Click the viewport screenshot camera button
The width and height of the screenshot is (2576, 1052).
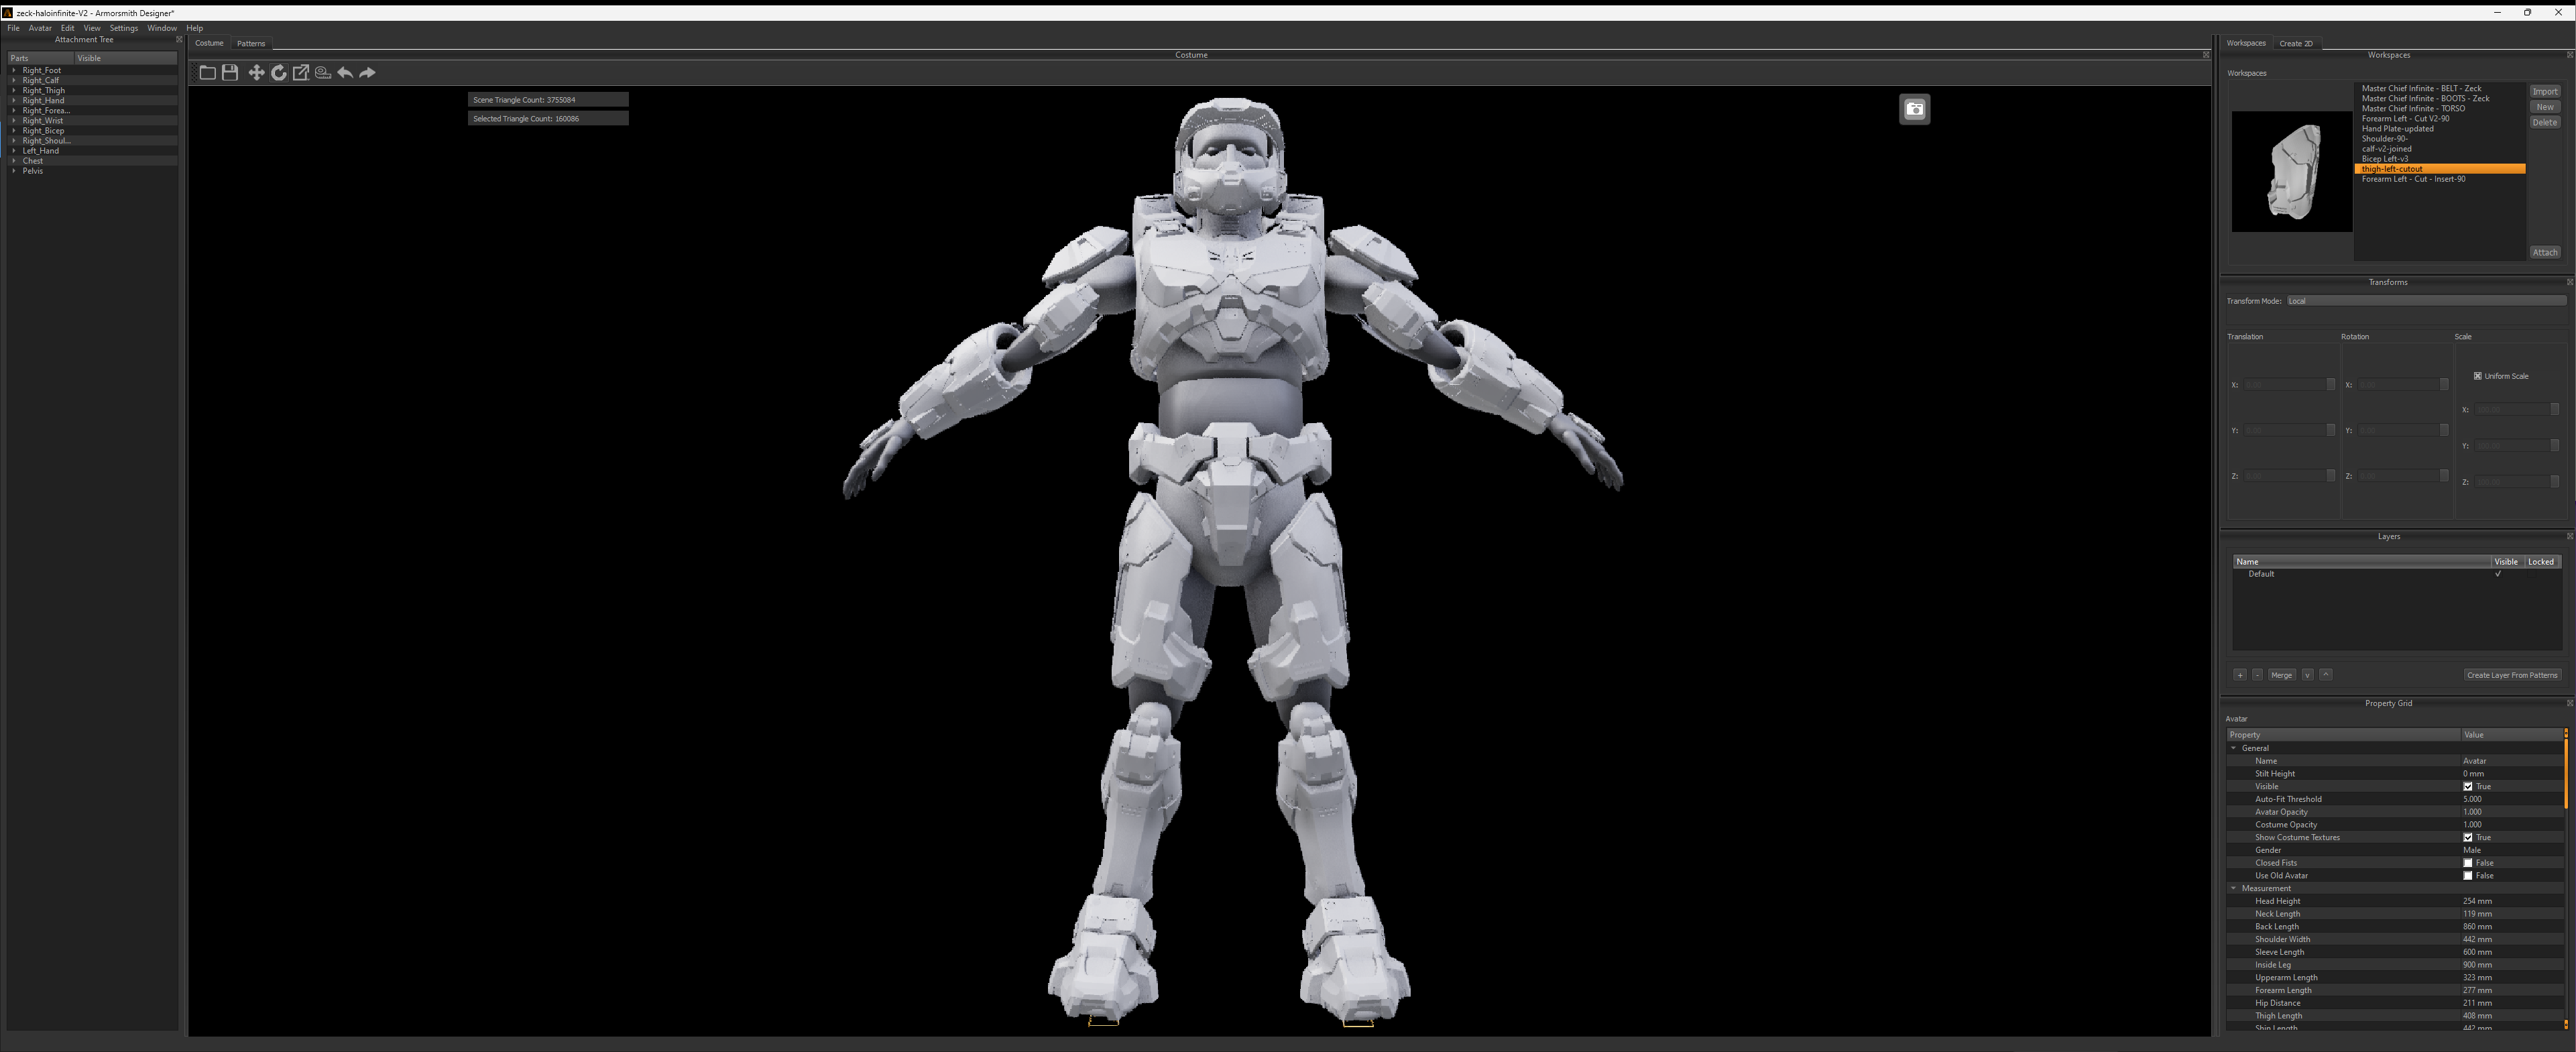pos(1914,109)
